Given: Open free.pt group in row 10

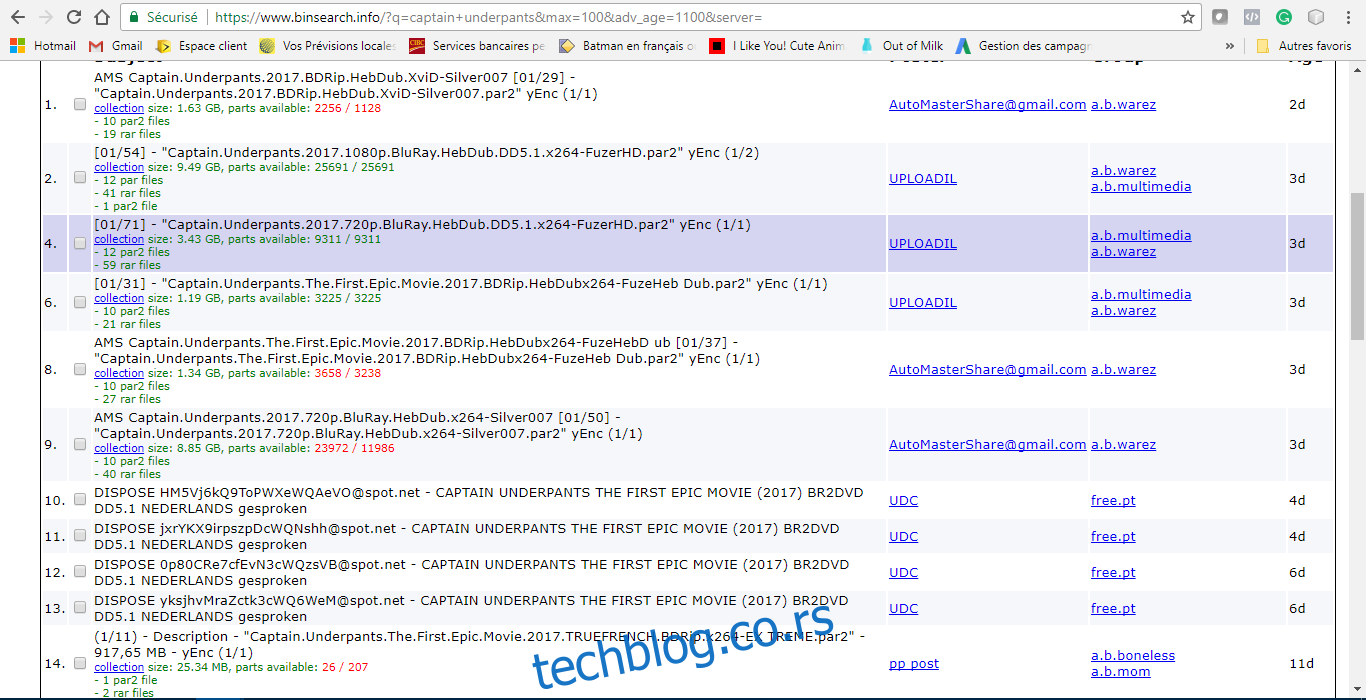Looking at the screenshot, I should (x=1113, y=500).
